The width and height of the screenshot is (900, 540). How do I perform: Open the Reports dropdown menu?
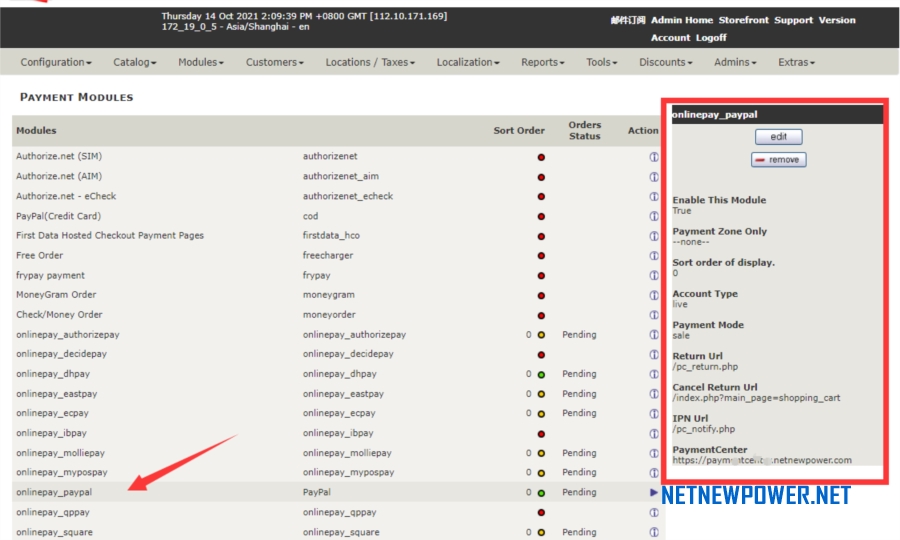point(542,62)
